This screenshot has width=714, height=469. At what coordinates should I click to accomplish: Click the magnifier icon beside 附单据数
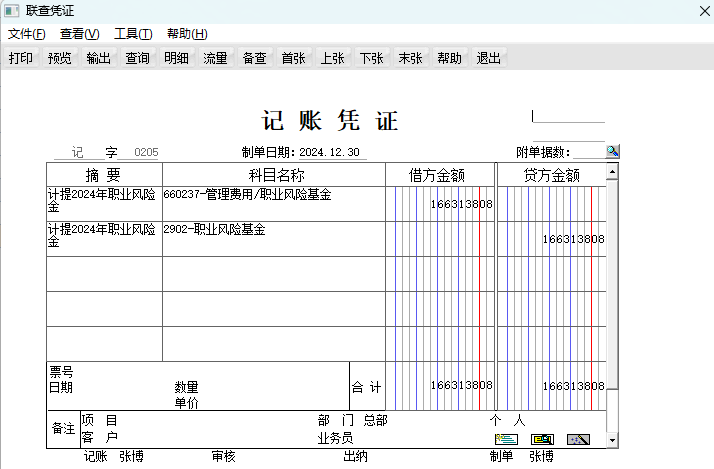click(x=612, y=151)
